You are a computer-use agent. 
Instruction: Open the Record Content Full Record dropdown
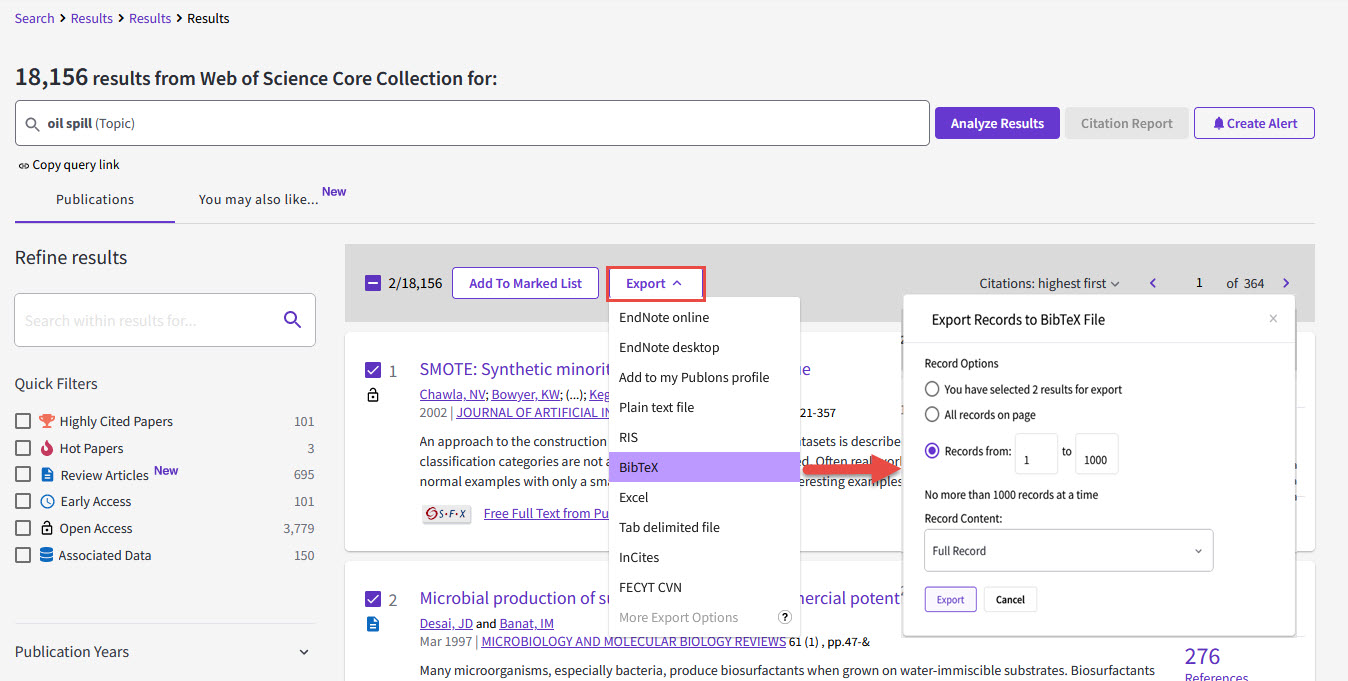pos(1068,551)
